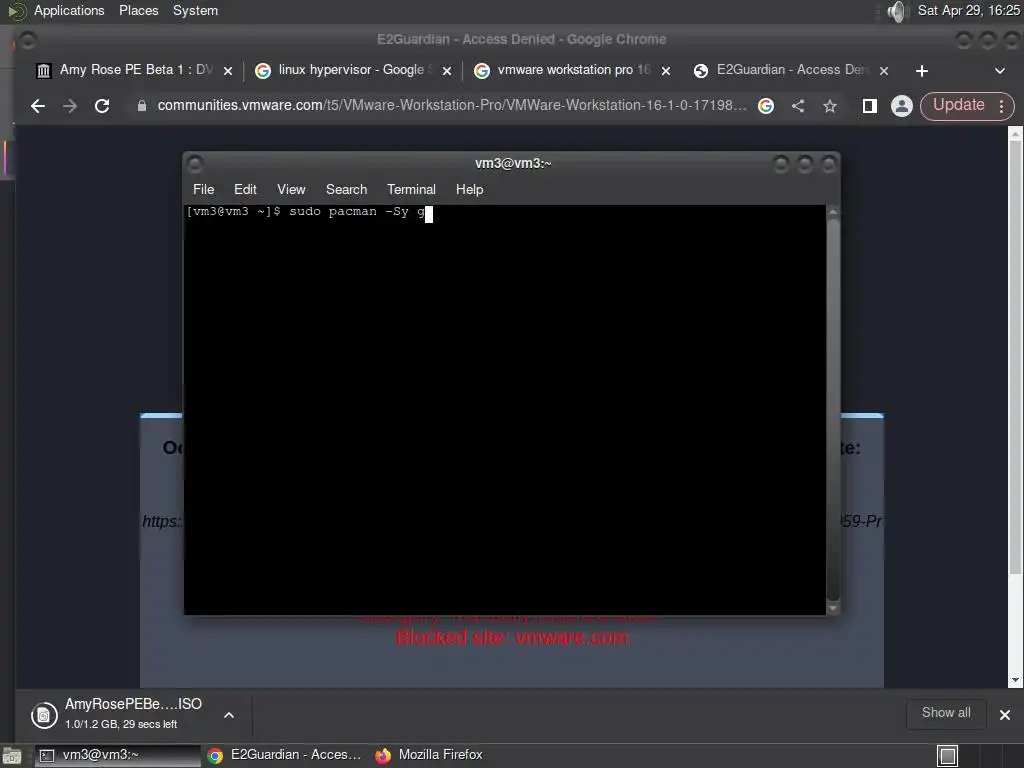Open Chrome side panel icon
Screen dimensions: 1024x768
point(869,106)
